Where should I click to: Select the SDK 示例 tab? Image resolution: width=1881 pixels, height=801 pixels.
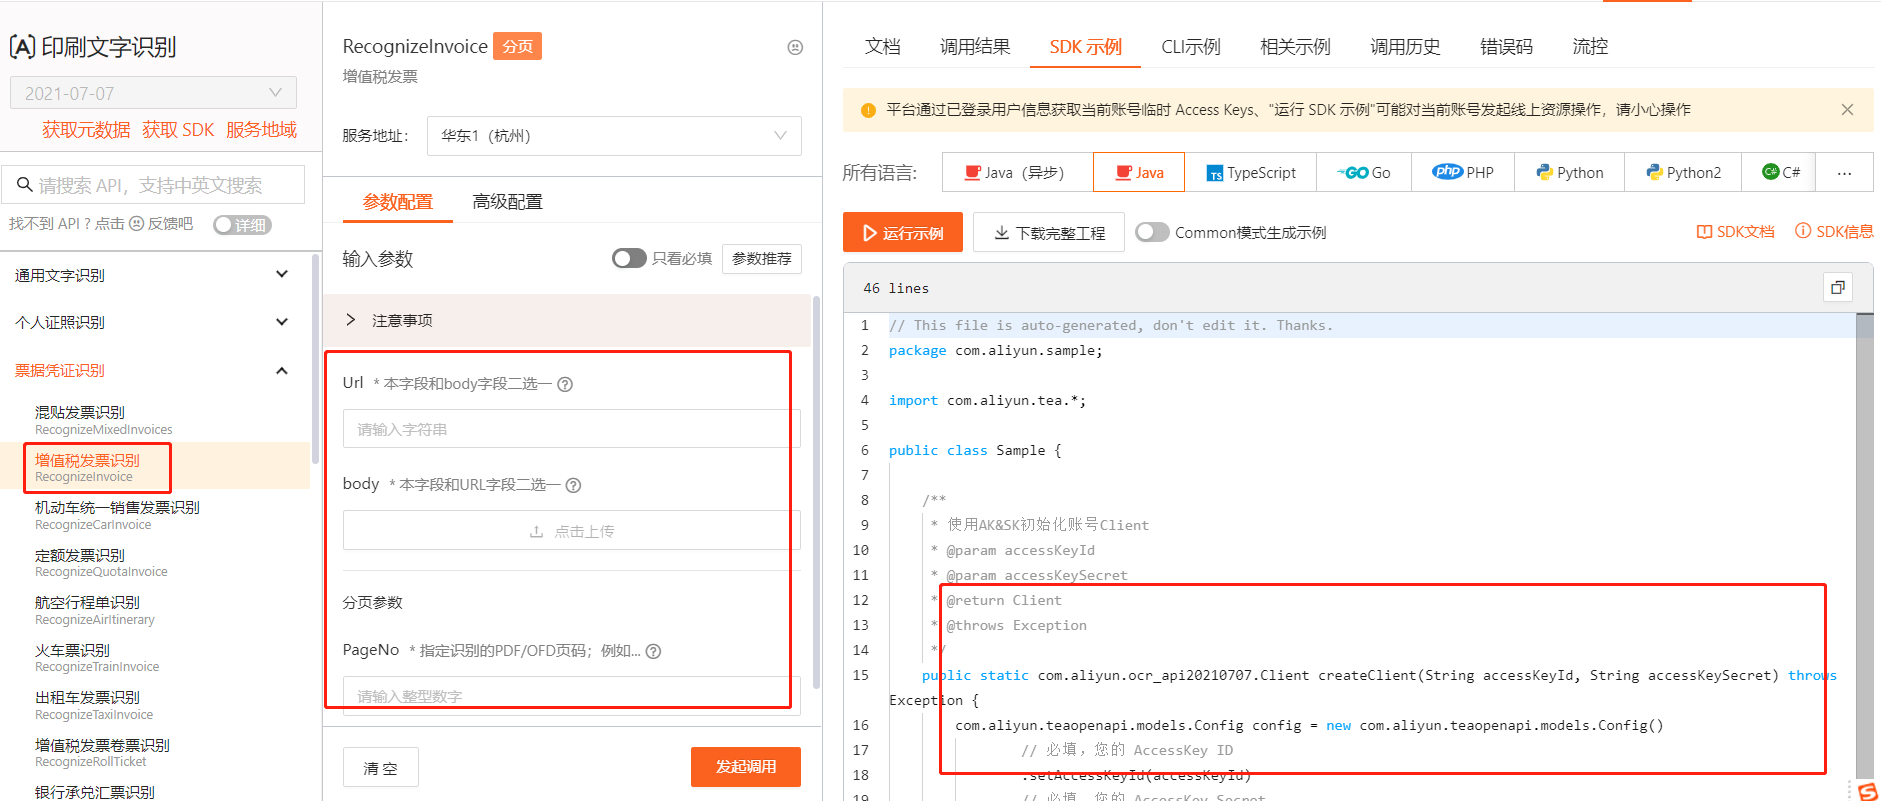point(1085,47)
